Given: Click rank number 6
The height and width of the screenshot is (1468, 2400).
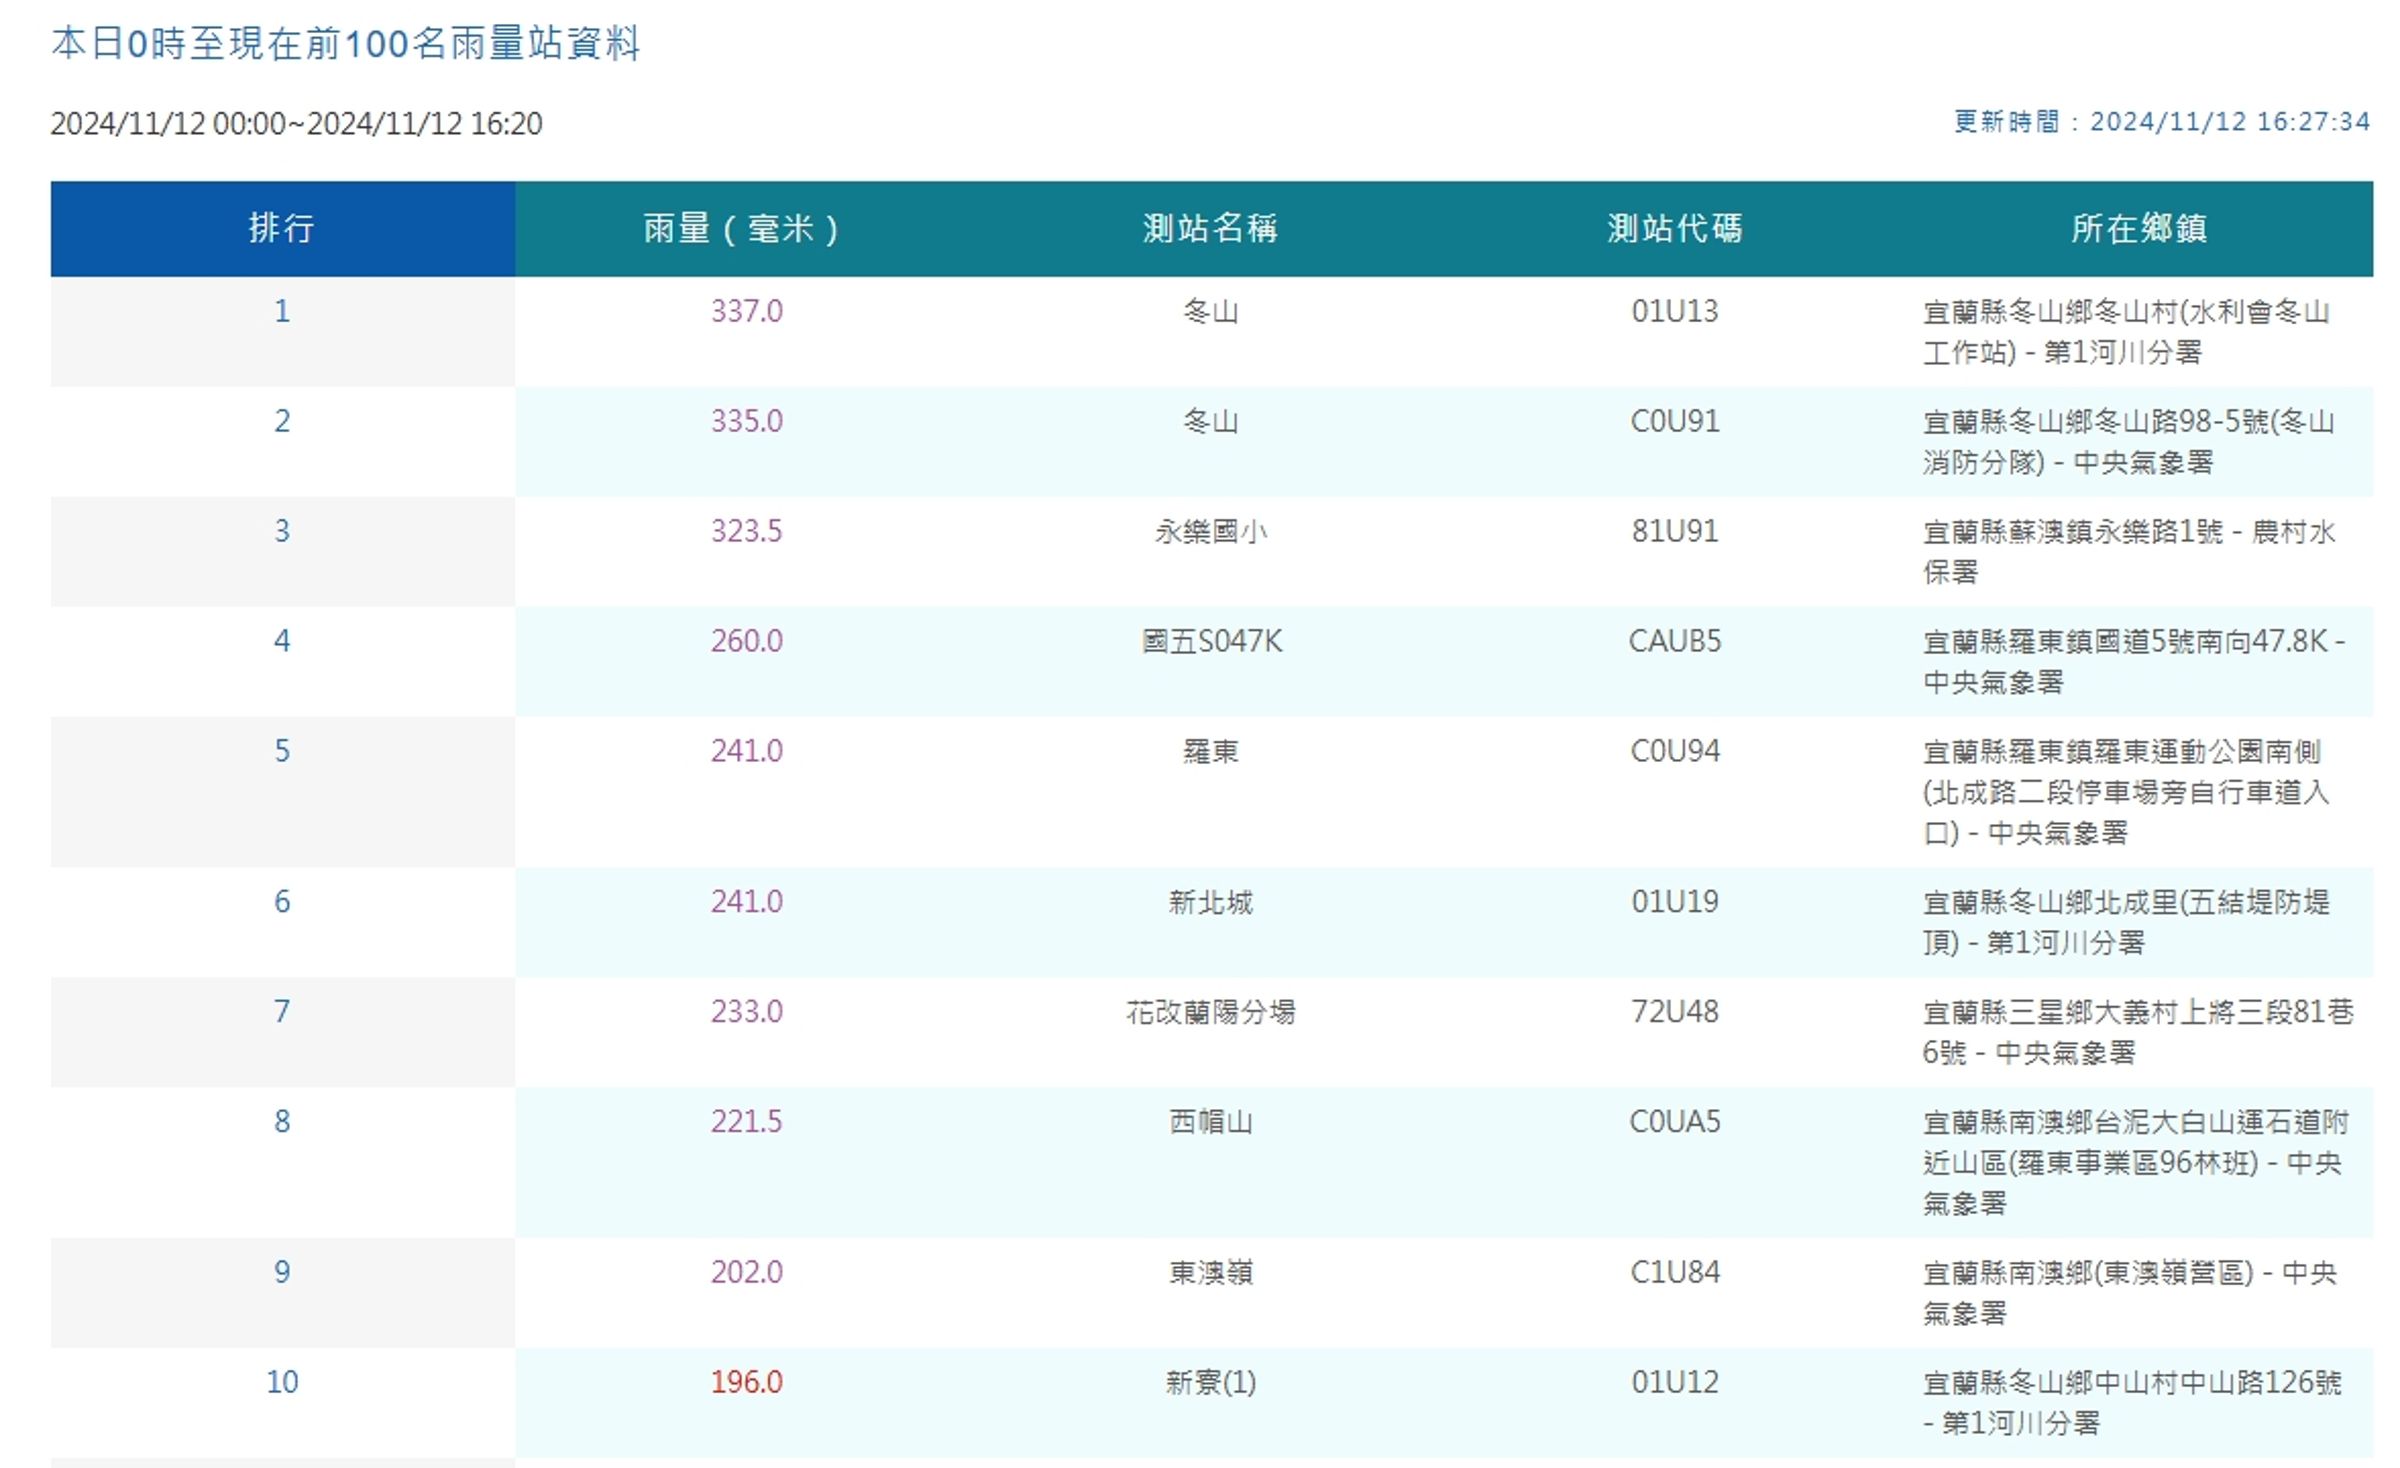Looking at the screenshot, I should (x=283, y=902).
